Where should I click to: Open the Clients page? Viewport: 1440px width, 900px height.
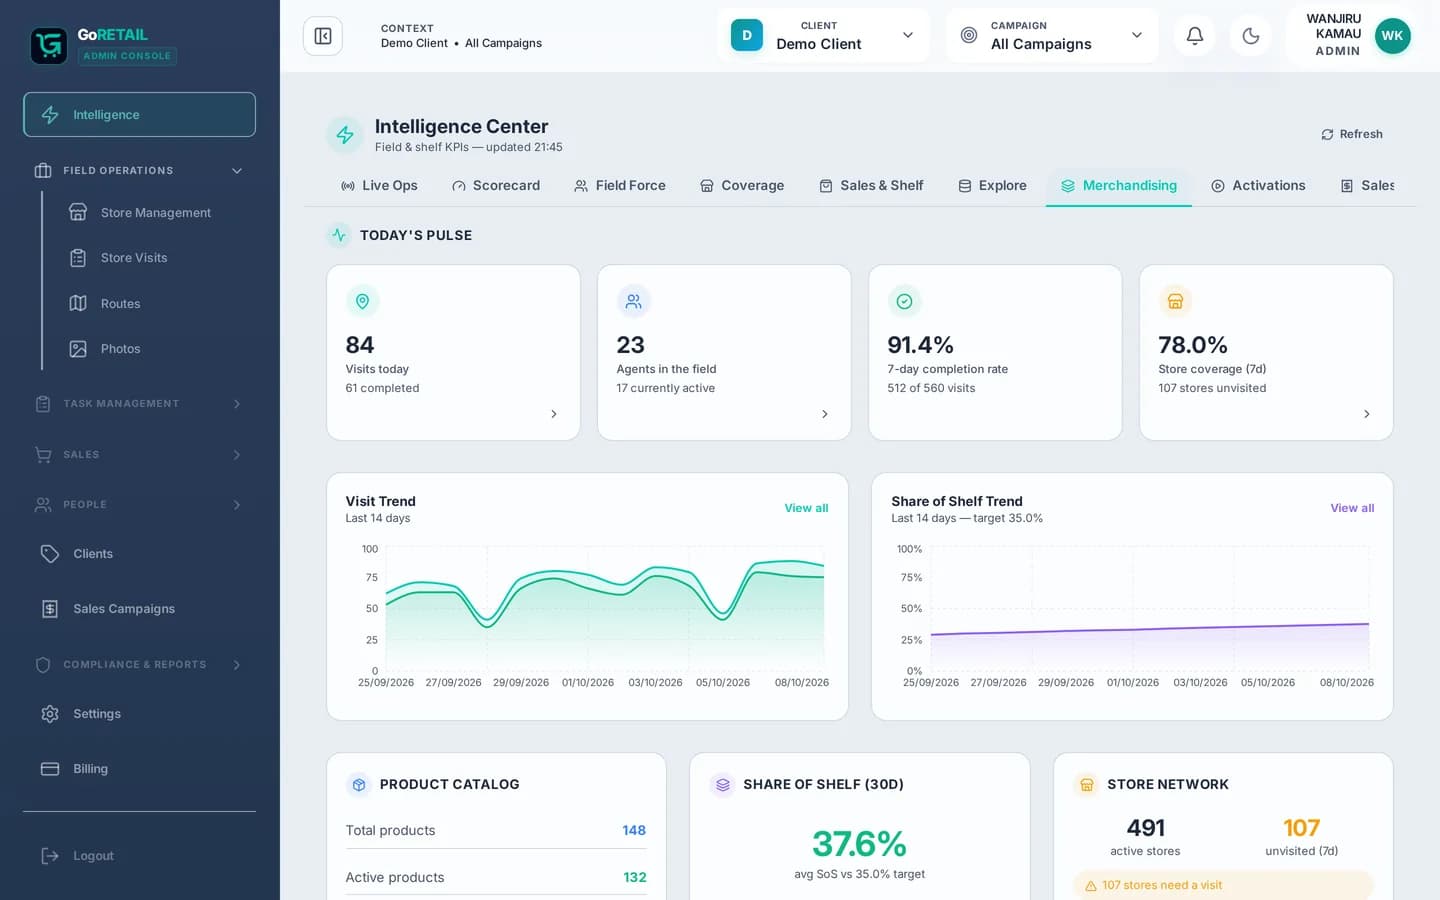click(x=139, y=554)
